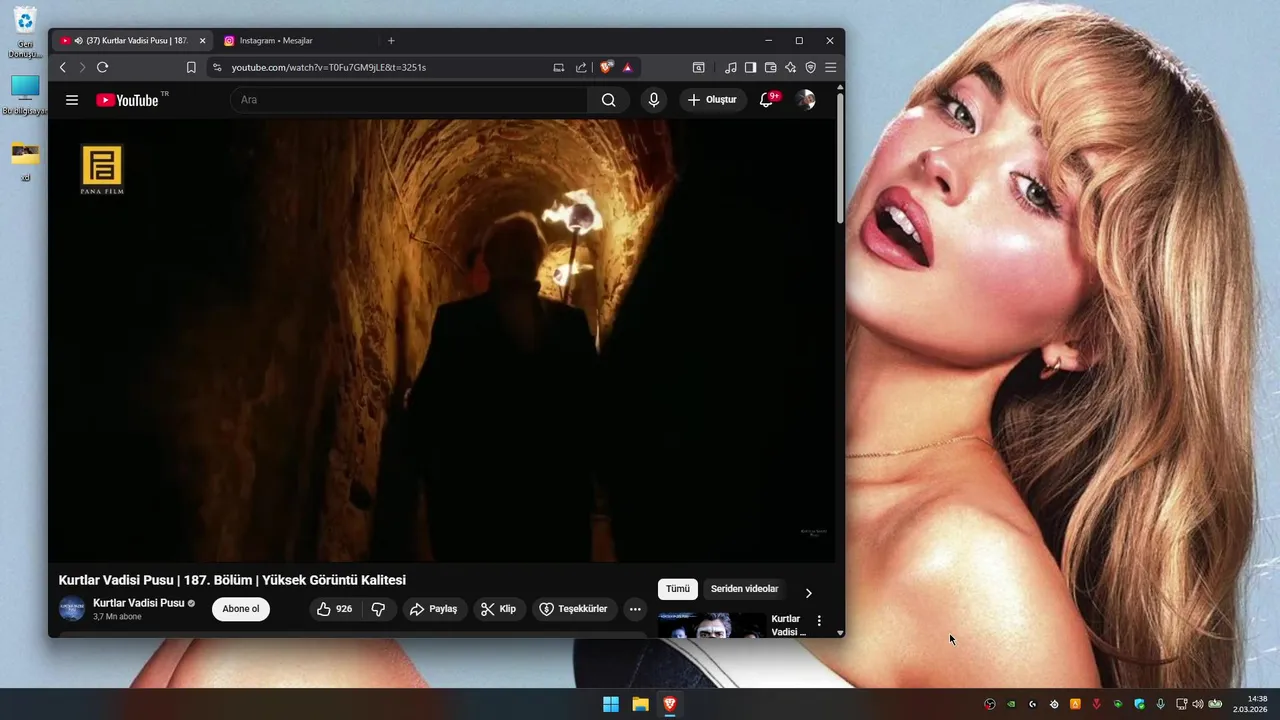Open the Oluştur create menu
Screen dimensions: 1280x720
(713, 100)
